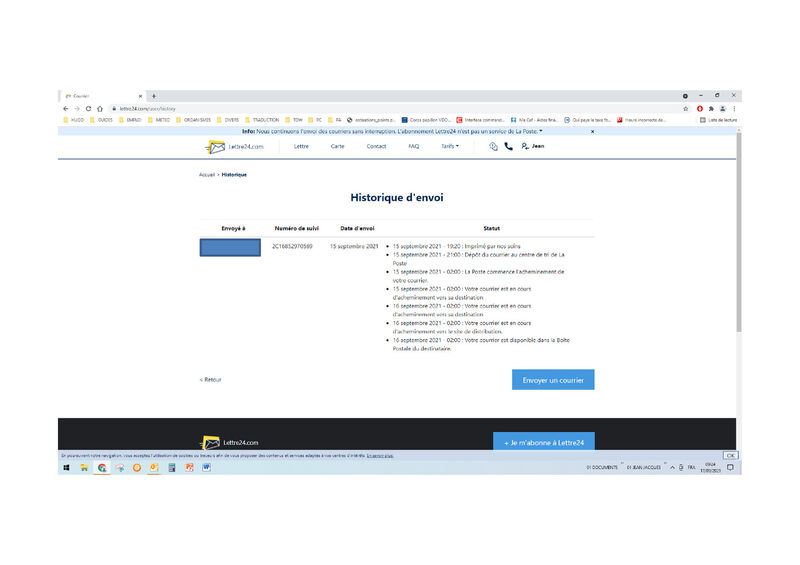Click the Retour link
The height and width of the screenshot is (565, 800).
[x=211, y=380]
